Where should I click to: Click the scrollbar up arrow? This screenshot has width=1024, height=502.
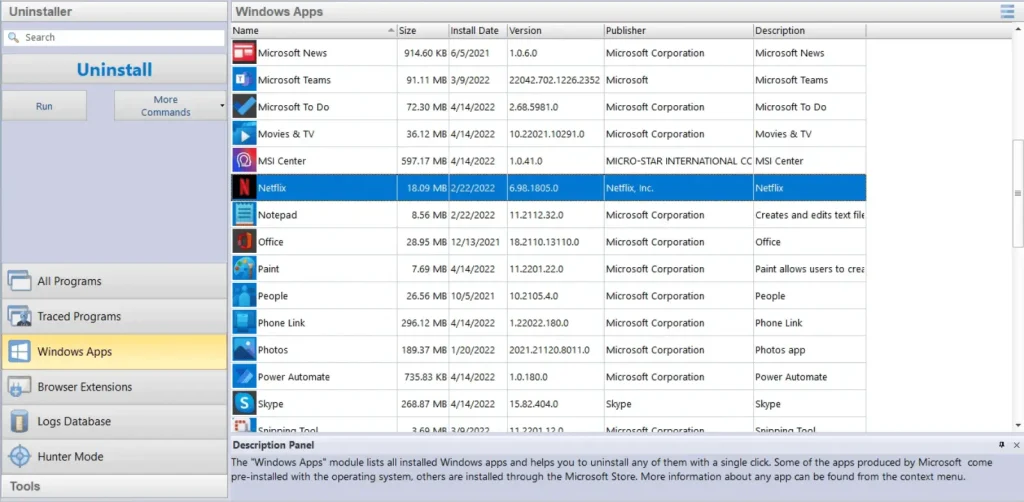(x=1017, y=30)
